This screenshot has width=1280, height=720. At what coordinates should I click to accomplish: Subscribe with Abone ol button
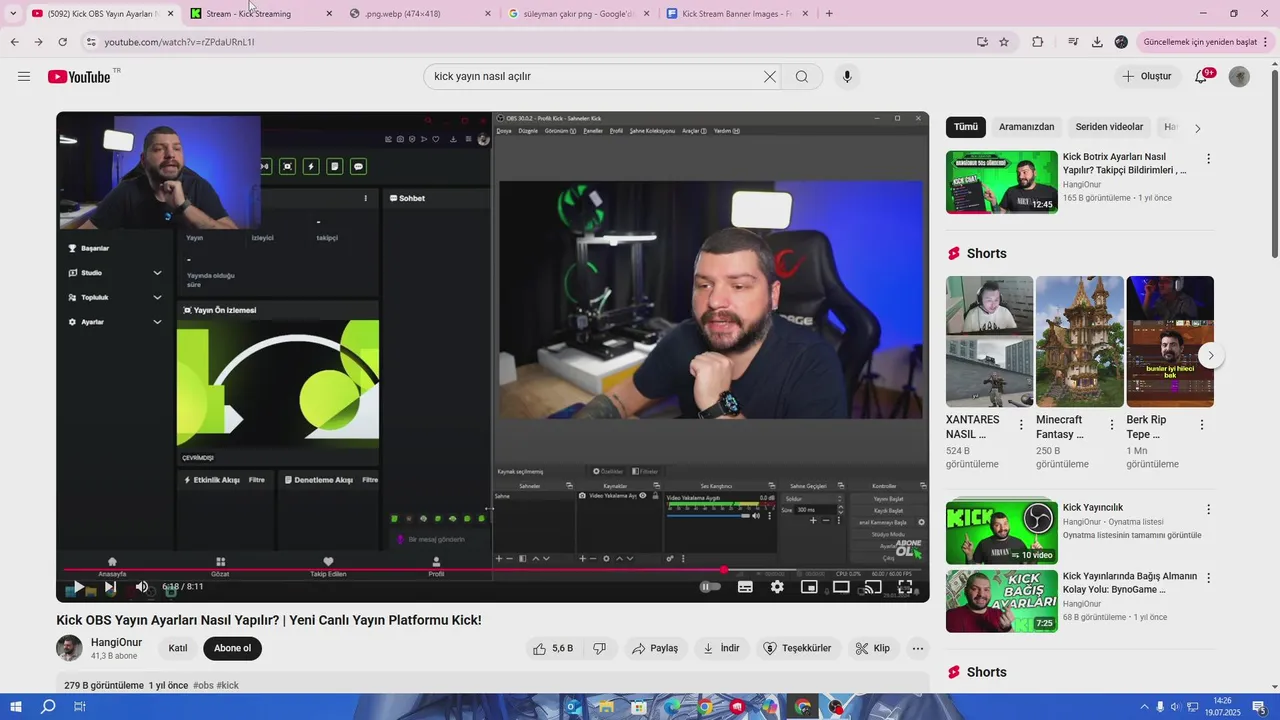pyautogui.click(x=232, y=648)
